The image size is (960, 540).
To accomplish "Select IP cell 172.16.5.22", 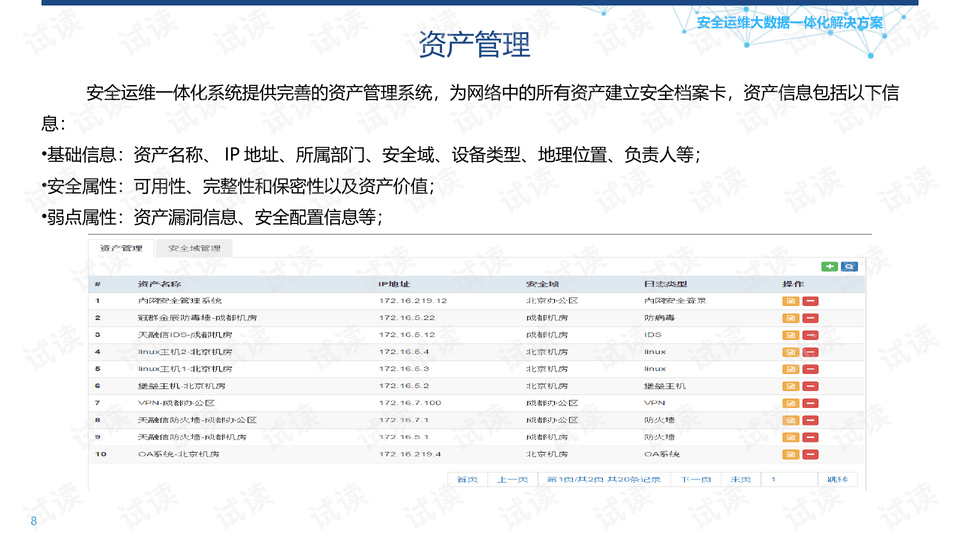I will tap(407, 318).
